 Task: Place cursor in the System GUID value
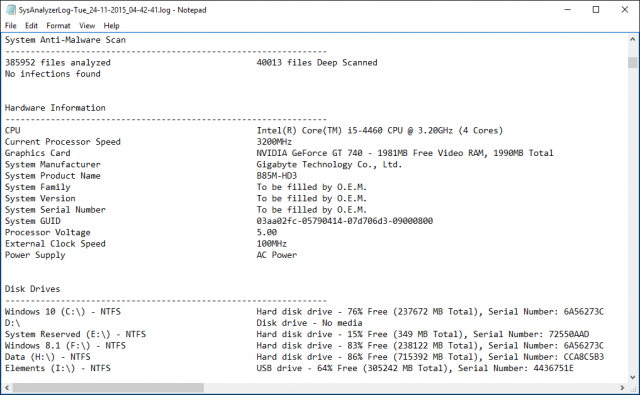[x=344, y=221]
